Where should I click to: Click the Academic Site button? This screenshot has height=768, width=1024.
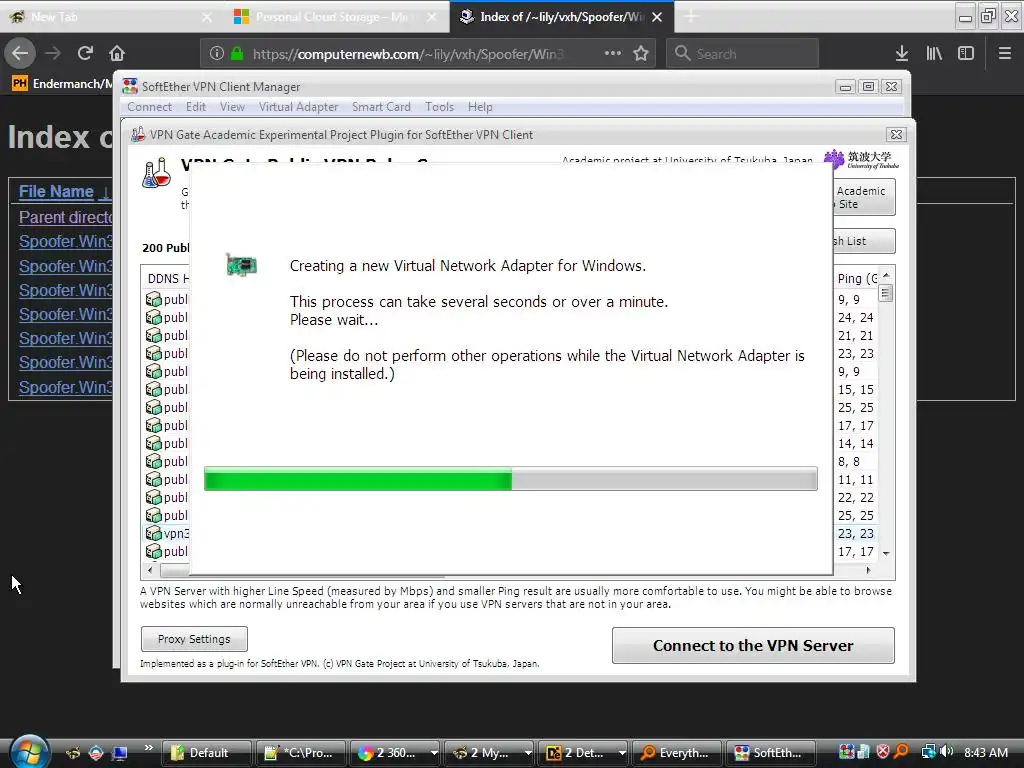tap(864, 197)
